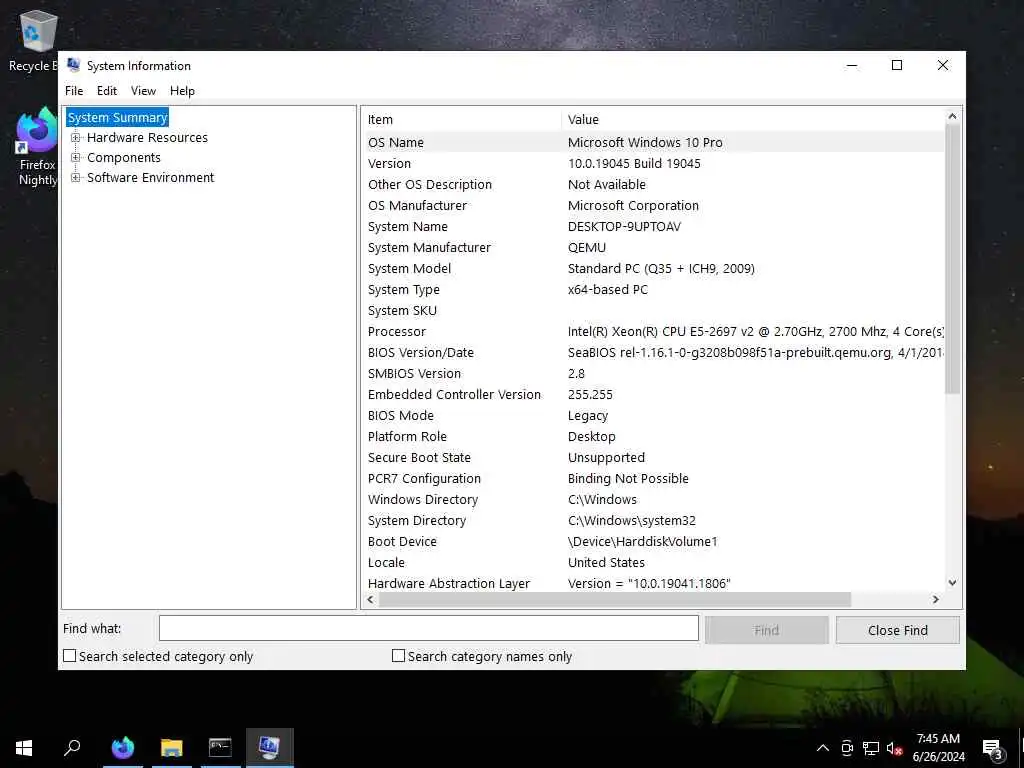
Task: Show hidden system tray icons
Action: [823, 748]
